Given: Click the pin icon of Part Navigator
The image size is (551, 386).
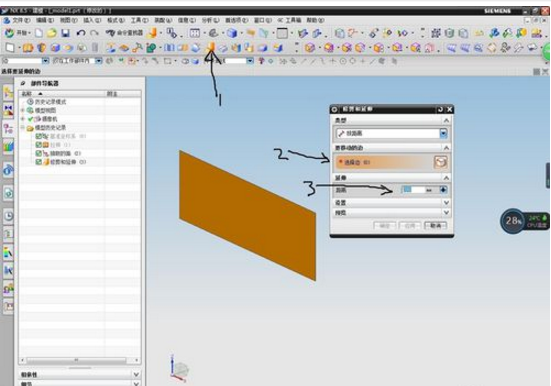Looking at the screenshot, I should [x=23, y=83].
